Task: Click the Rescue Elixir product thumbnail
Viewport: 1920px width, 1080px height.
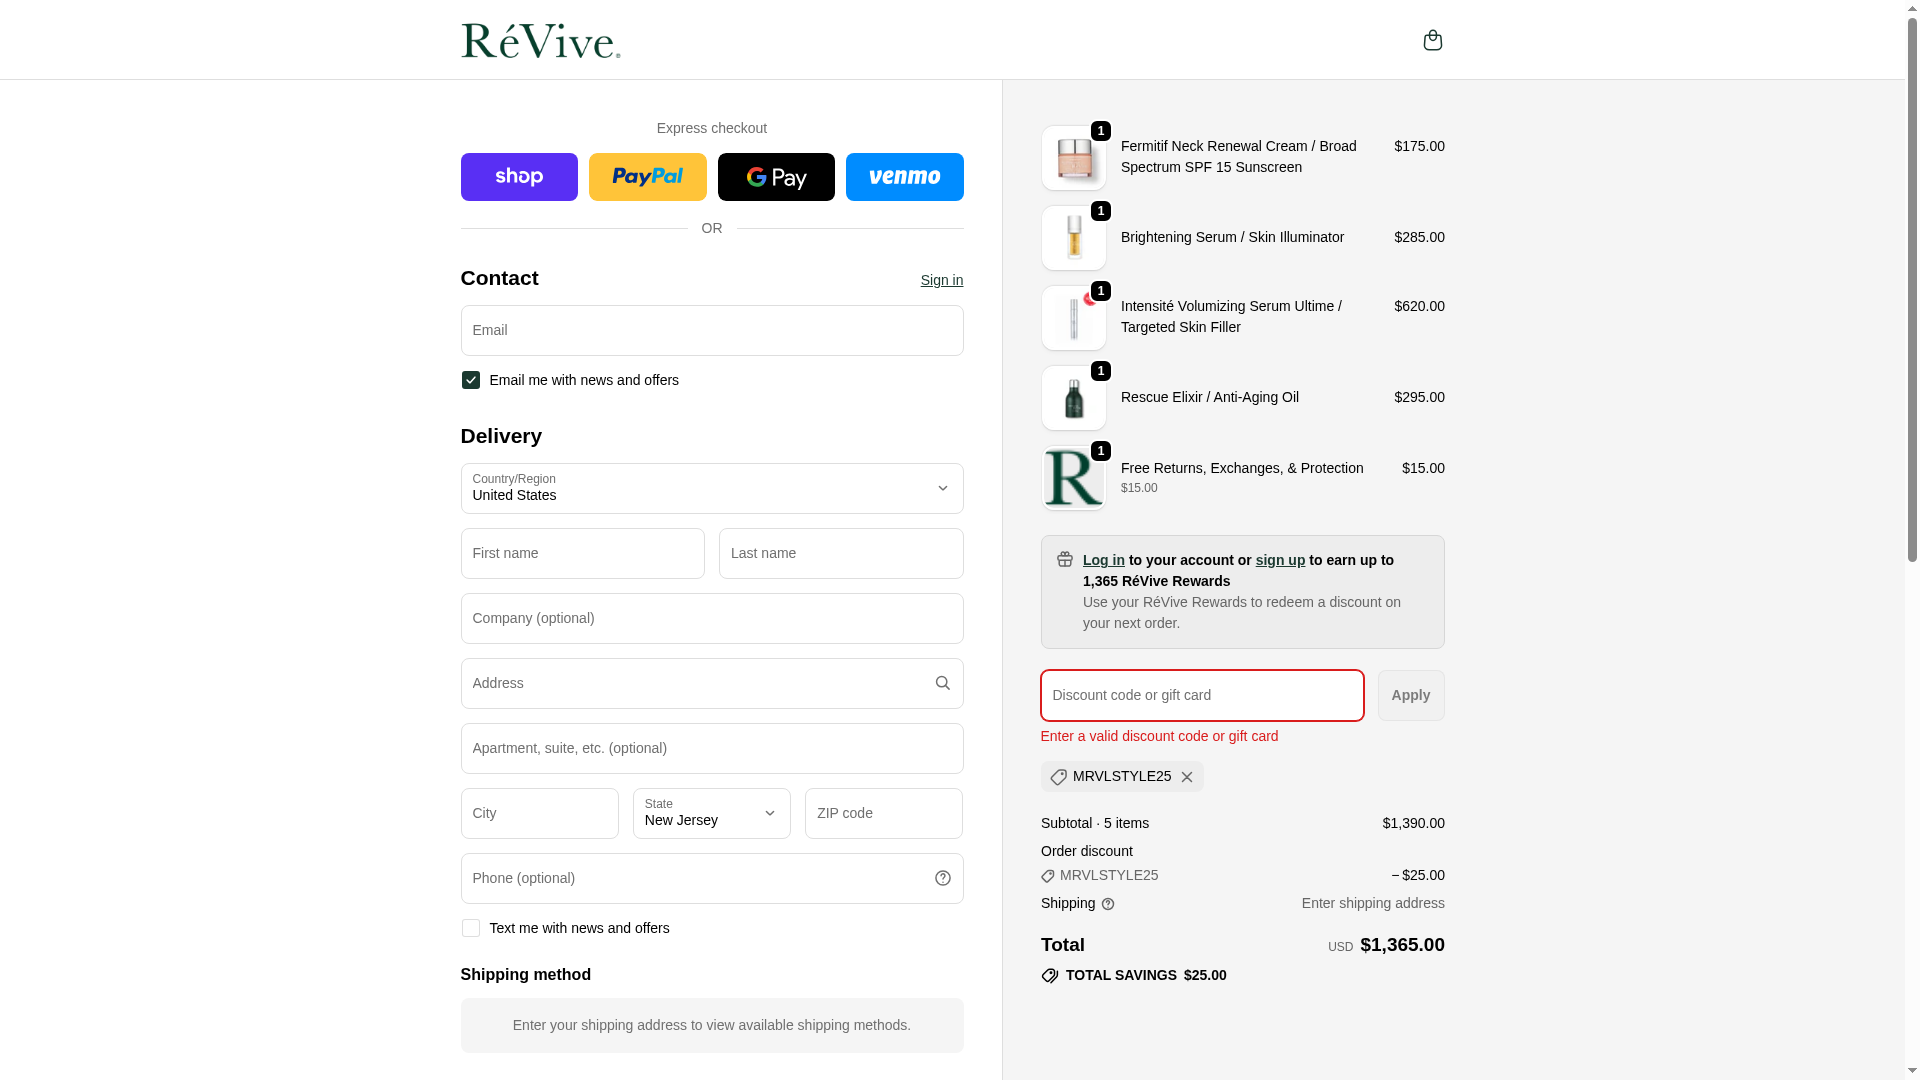Action: [x=1073, y=398]
